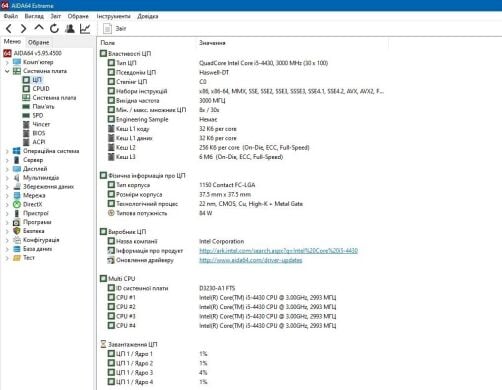The width and height of the screenshot is (502, 390).
Task: Select Мультимедіа in the tree
Action: [x=36, y=178]
